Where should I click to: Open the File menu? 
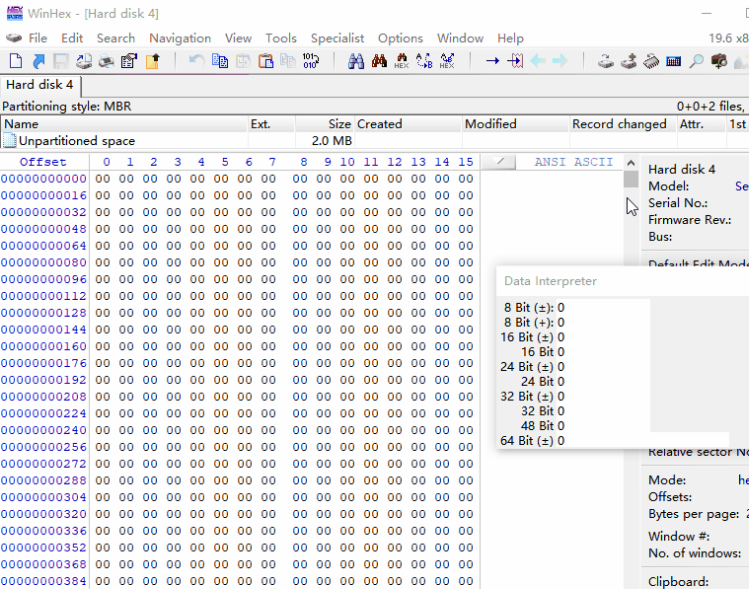pos(38,38)
